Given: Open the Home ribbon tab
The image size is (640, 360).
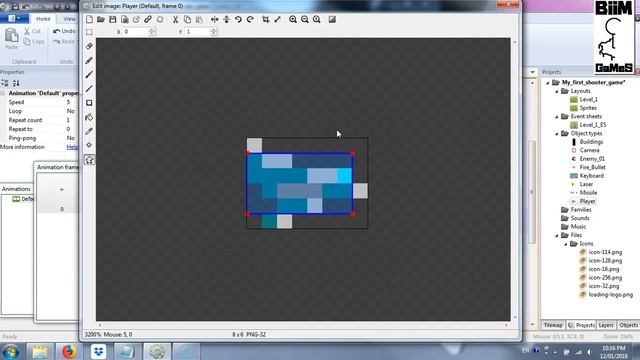Looking at the screenshot, I should 43,19.
